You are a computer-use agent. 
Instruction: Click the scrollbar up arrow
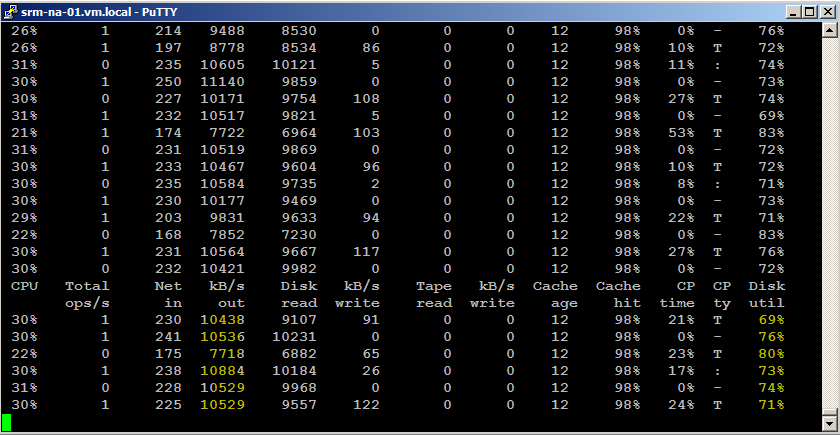coord(829,30)
